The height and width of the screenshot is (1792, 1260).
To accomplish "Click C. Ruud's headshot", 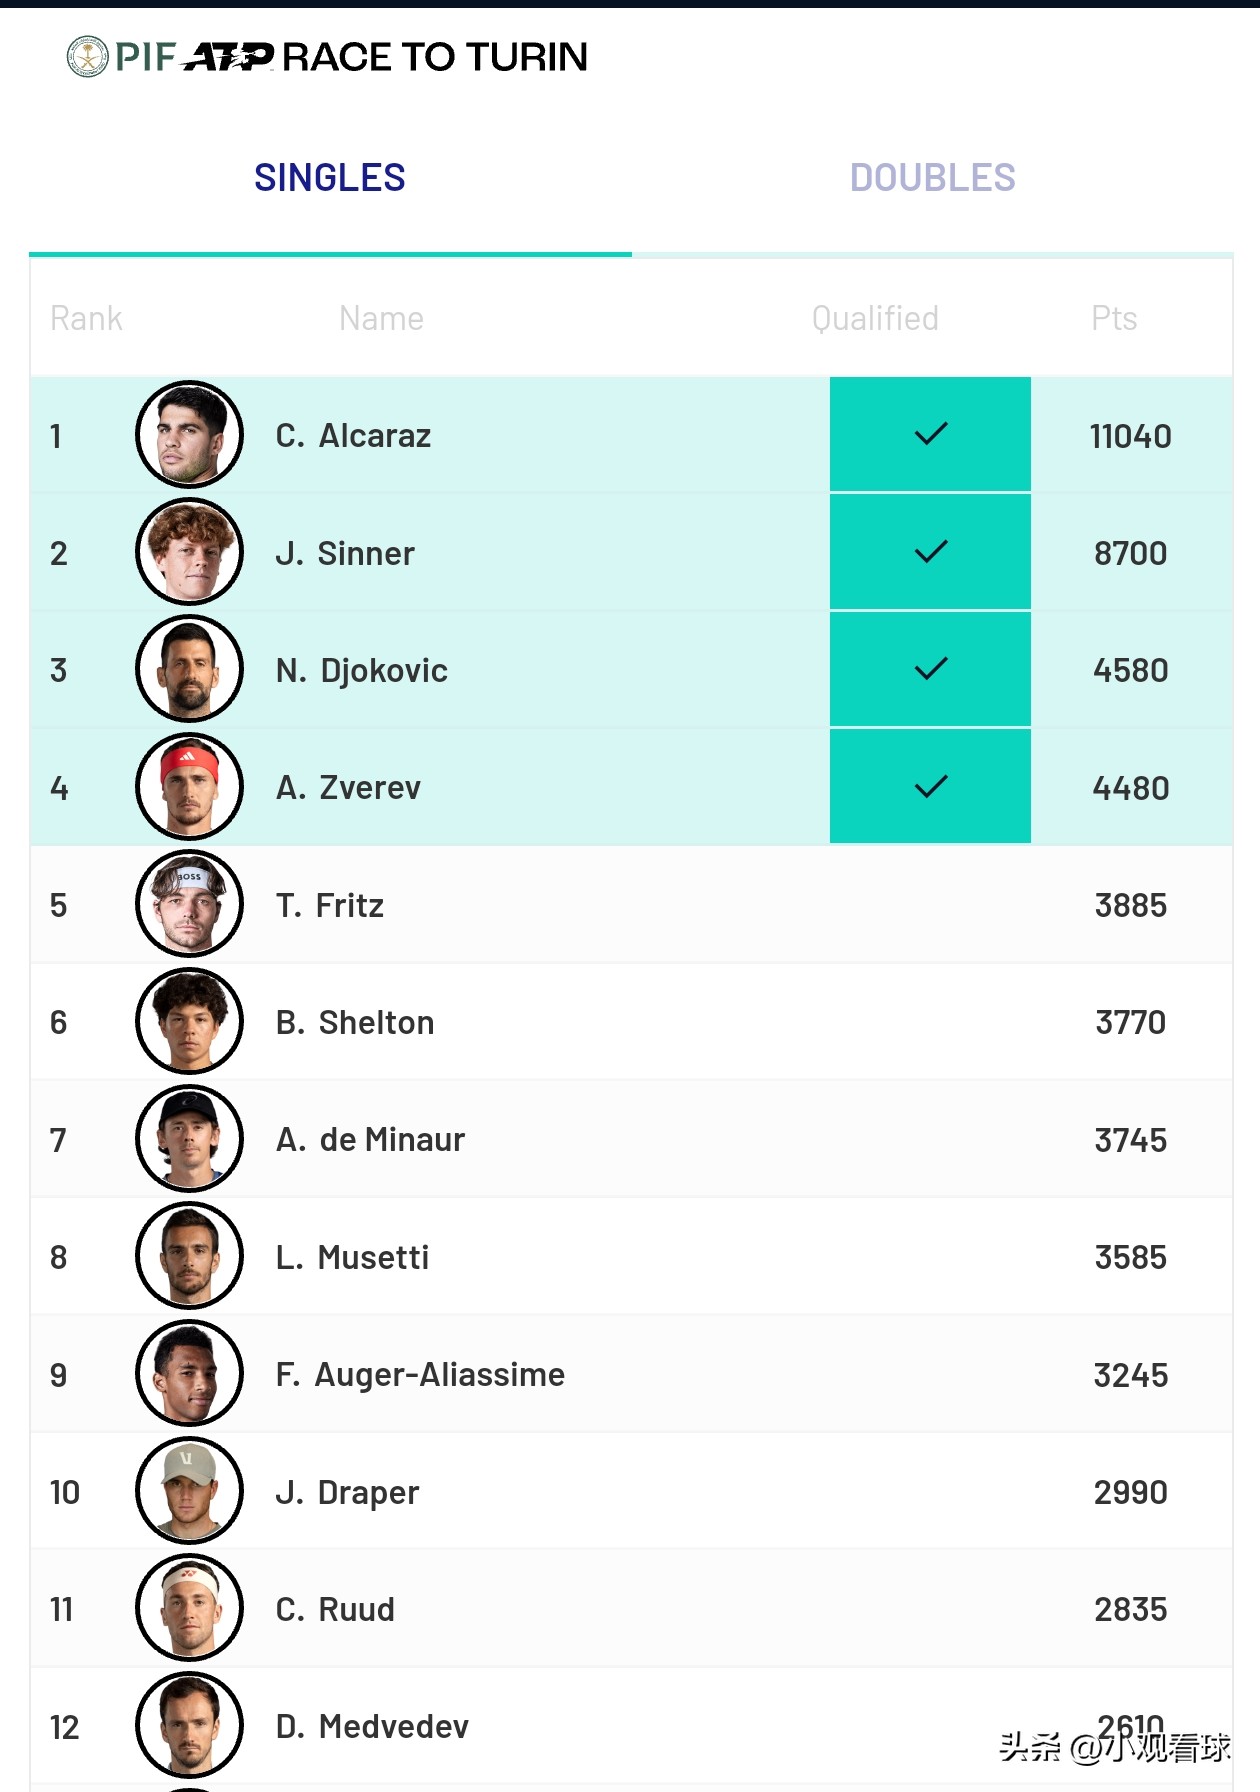I will click(189, 1608).
